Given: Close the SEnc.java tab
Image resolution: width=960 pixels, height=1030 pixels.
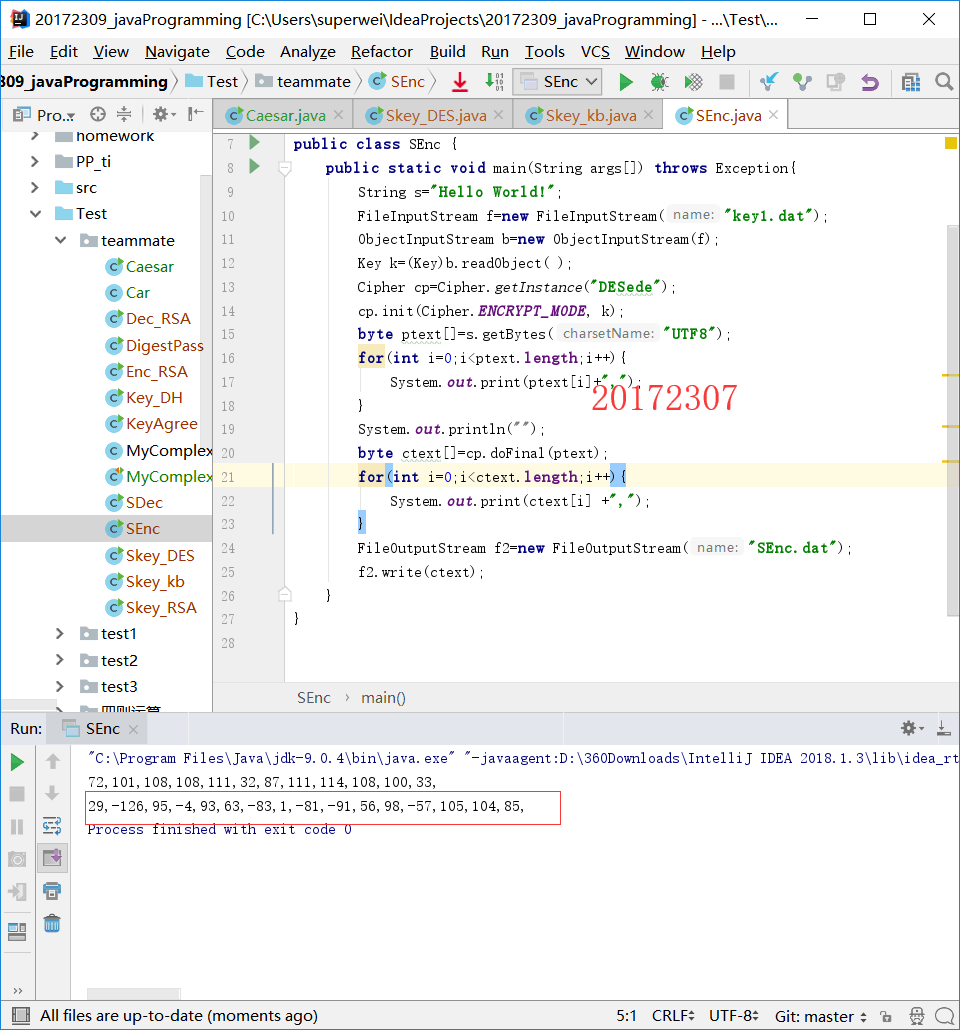Looking at the screenshot, I should pos(773,115).
